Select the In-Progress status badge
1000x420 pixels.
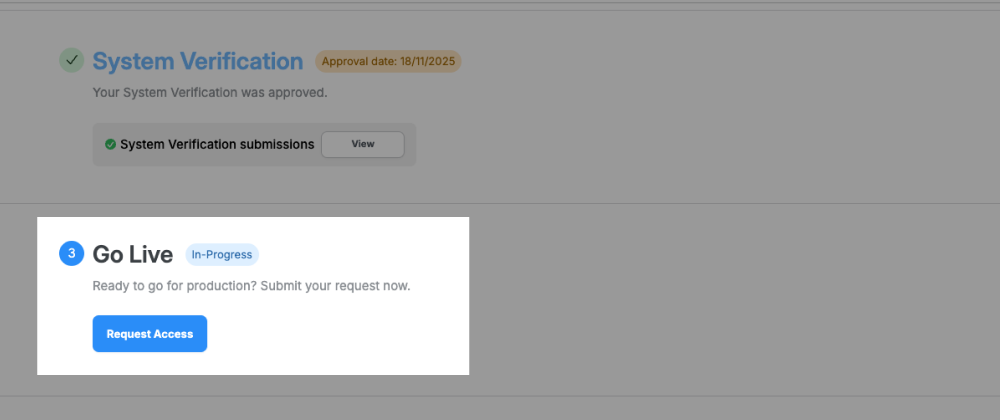[x=222, y=254]
